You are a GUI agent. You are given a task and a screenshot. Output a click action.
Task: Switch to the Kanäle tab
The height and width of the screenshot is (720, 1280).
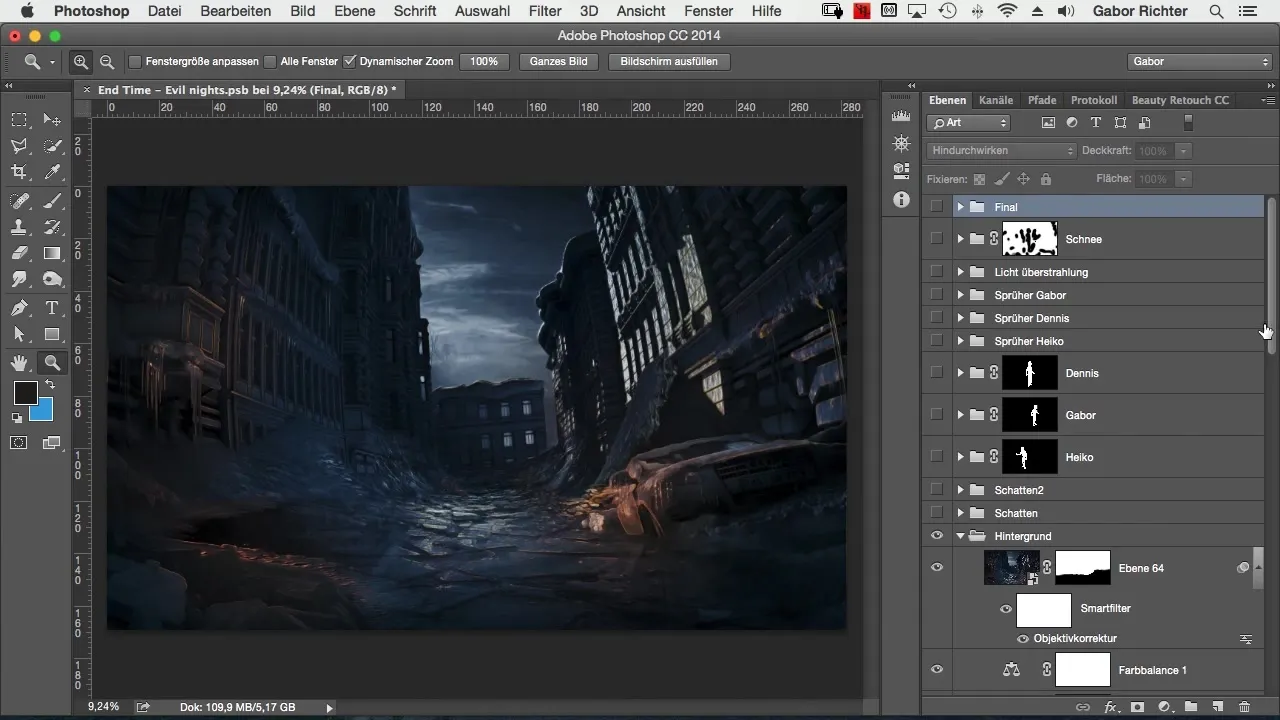click(x=996, y=100)
